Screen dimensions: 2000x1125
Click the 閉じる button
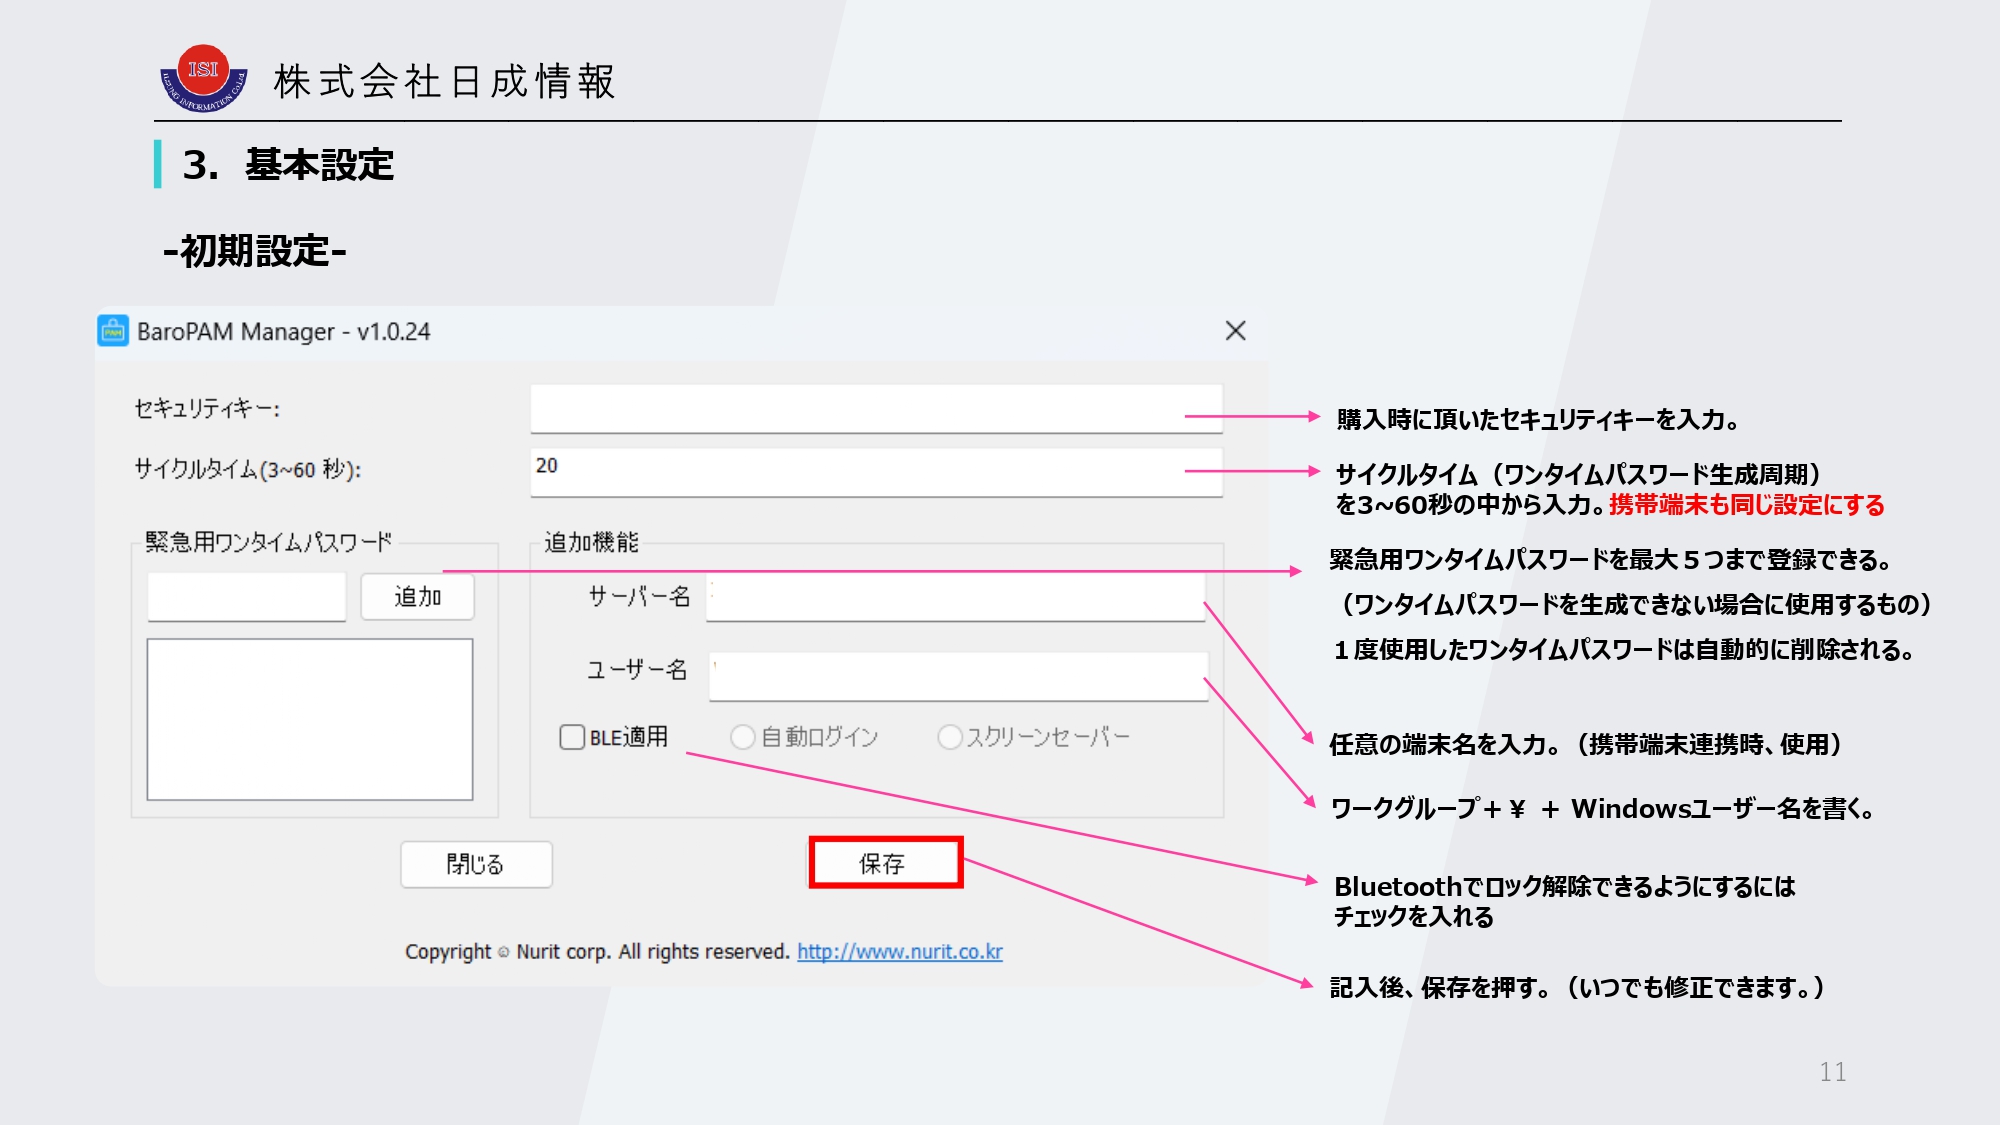tap(476, 864)
